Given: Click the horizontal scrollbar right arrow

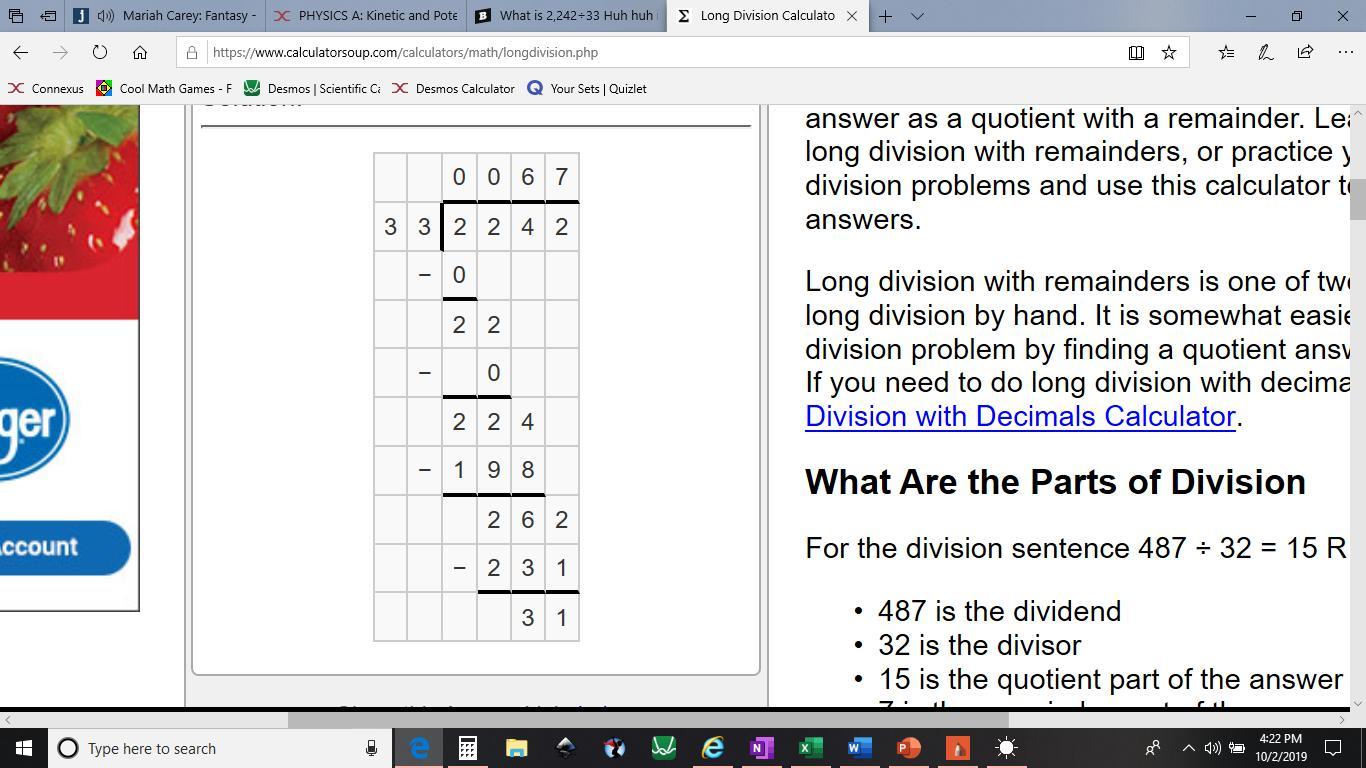Looking at the screenshot, I should 1343,719.
